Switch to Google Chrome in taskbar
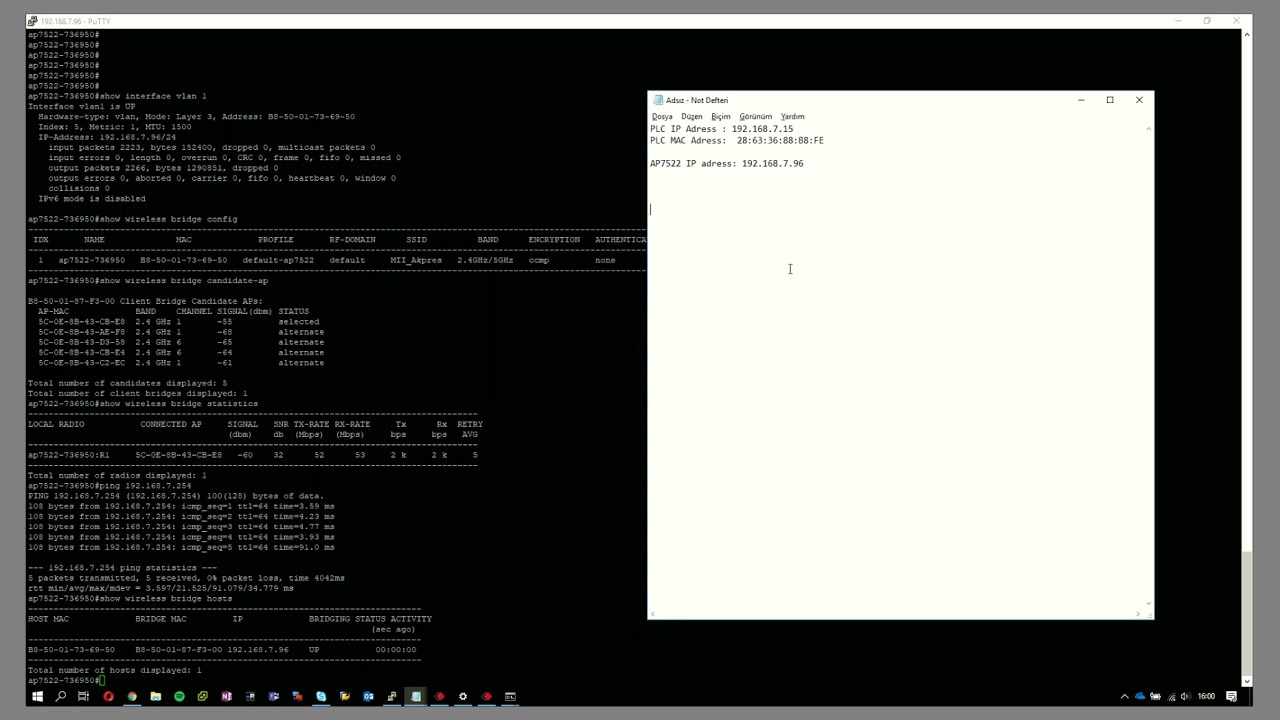This screenshot has height=720, width=1280. click(132, 696)
